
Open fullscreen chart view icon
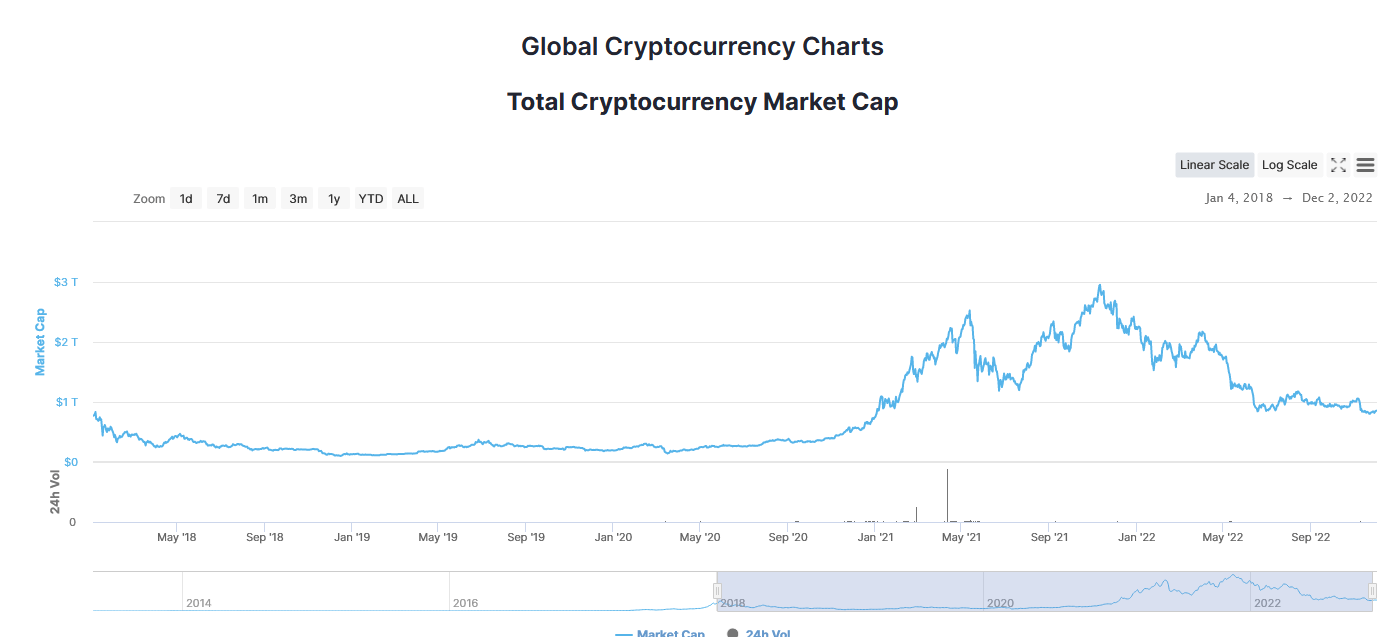coord(1338,165)
